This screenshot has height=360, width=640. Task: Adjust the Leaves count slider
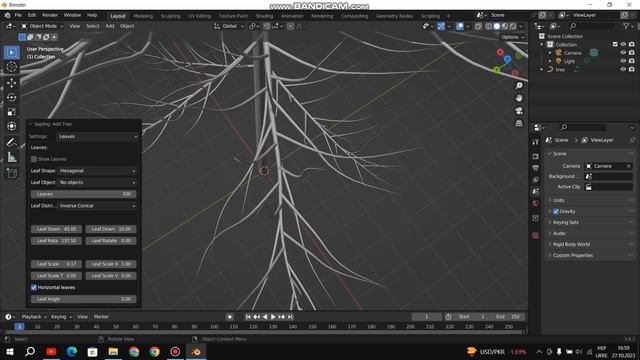tap(84, 194)
